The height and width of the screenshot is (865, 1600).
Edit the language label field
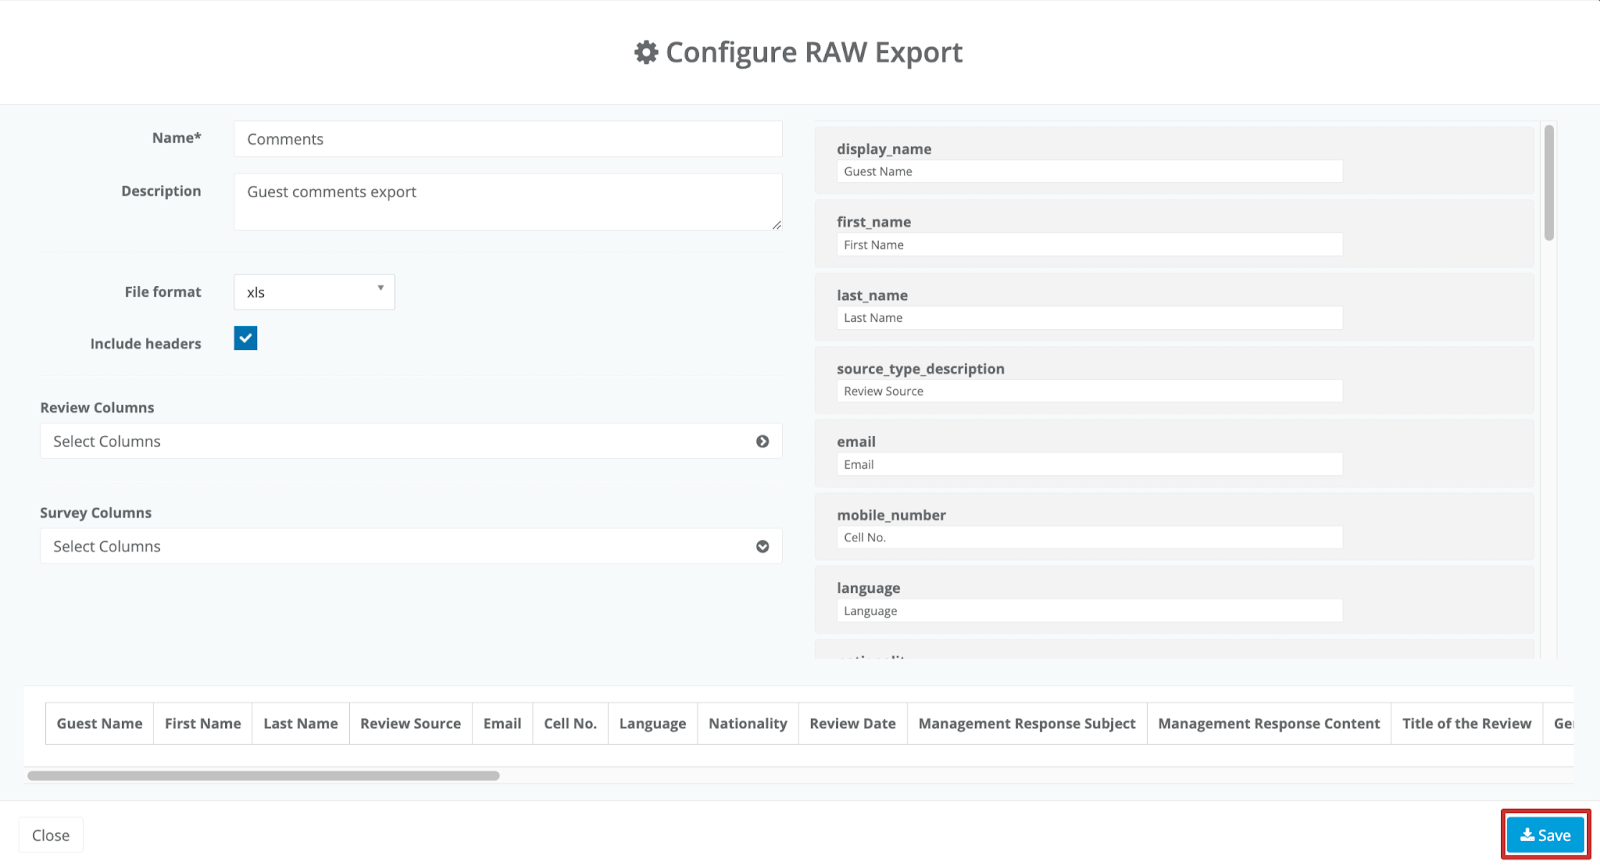[x=1089, y=611]
